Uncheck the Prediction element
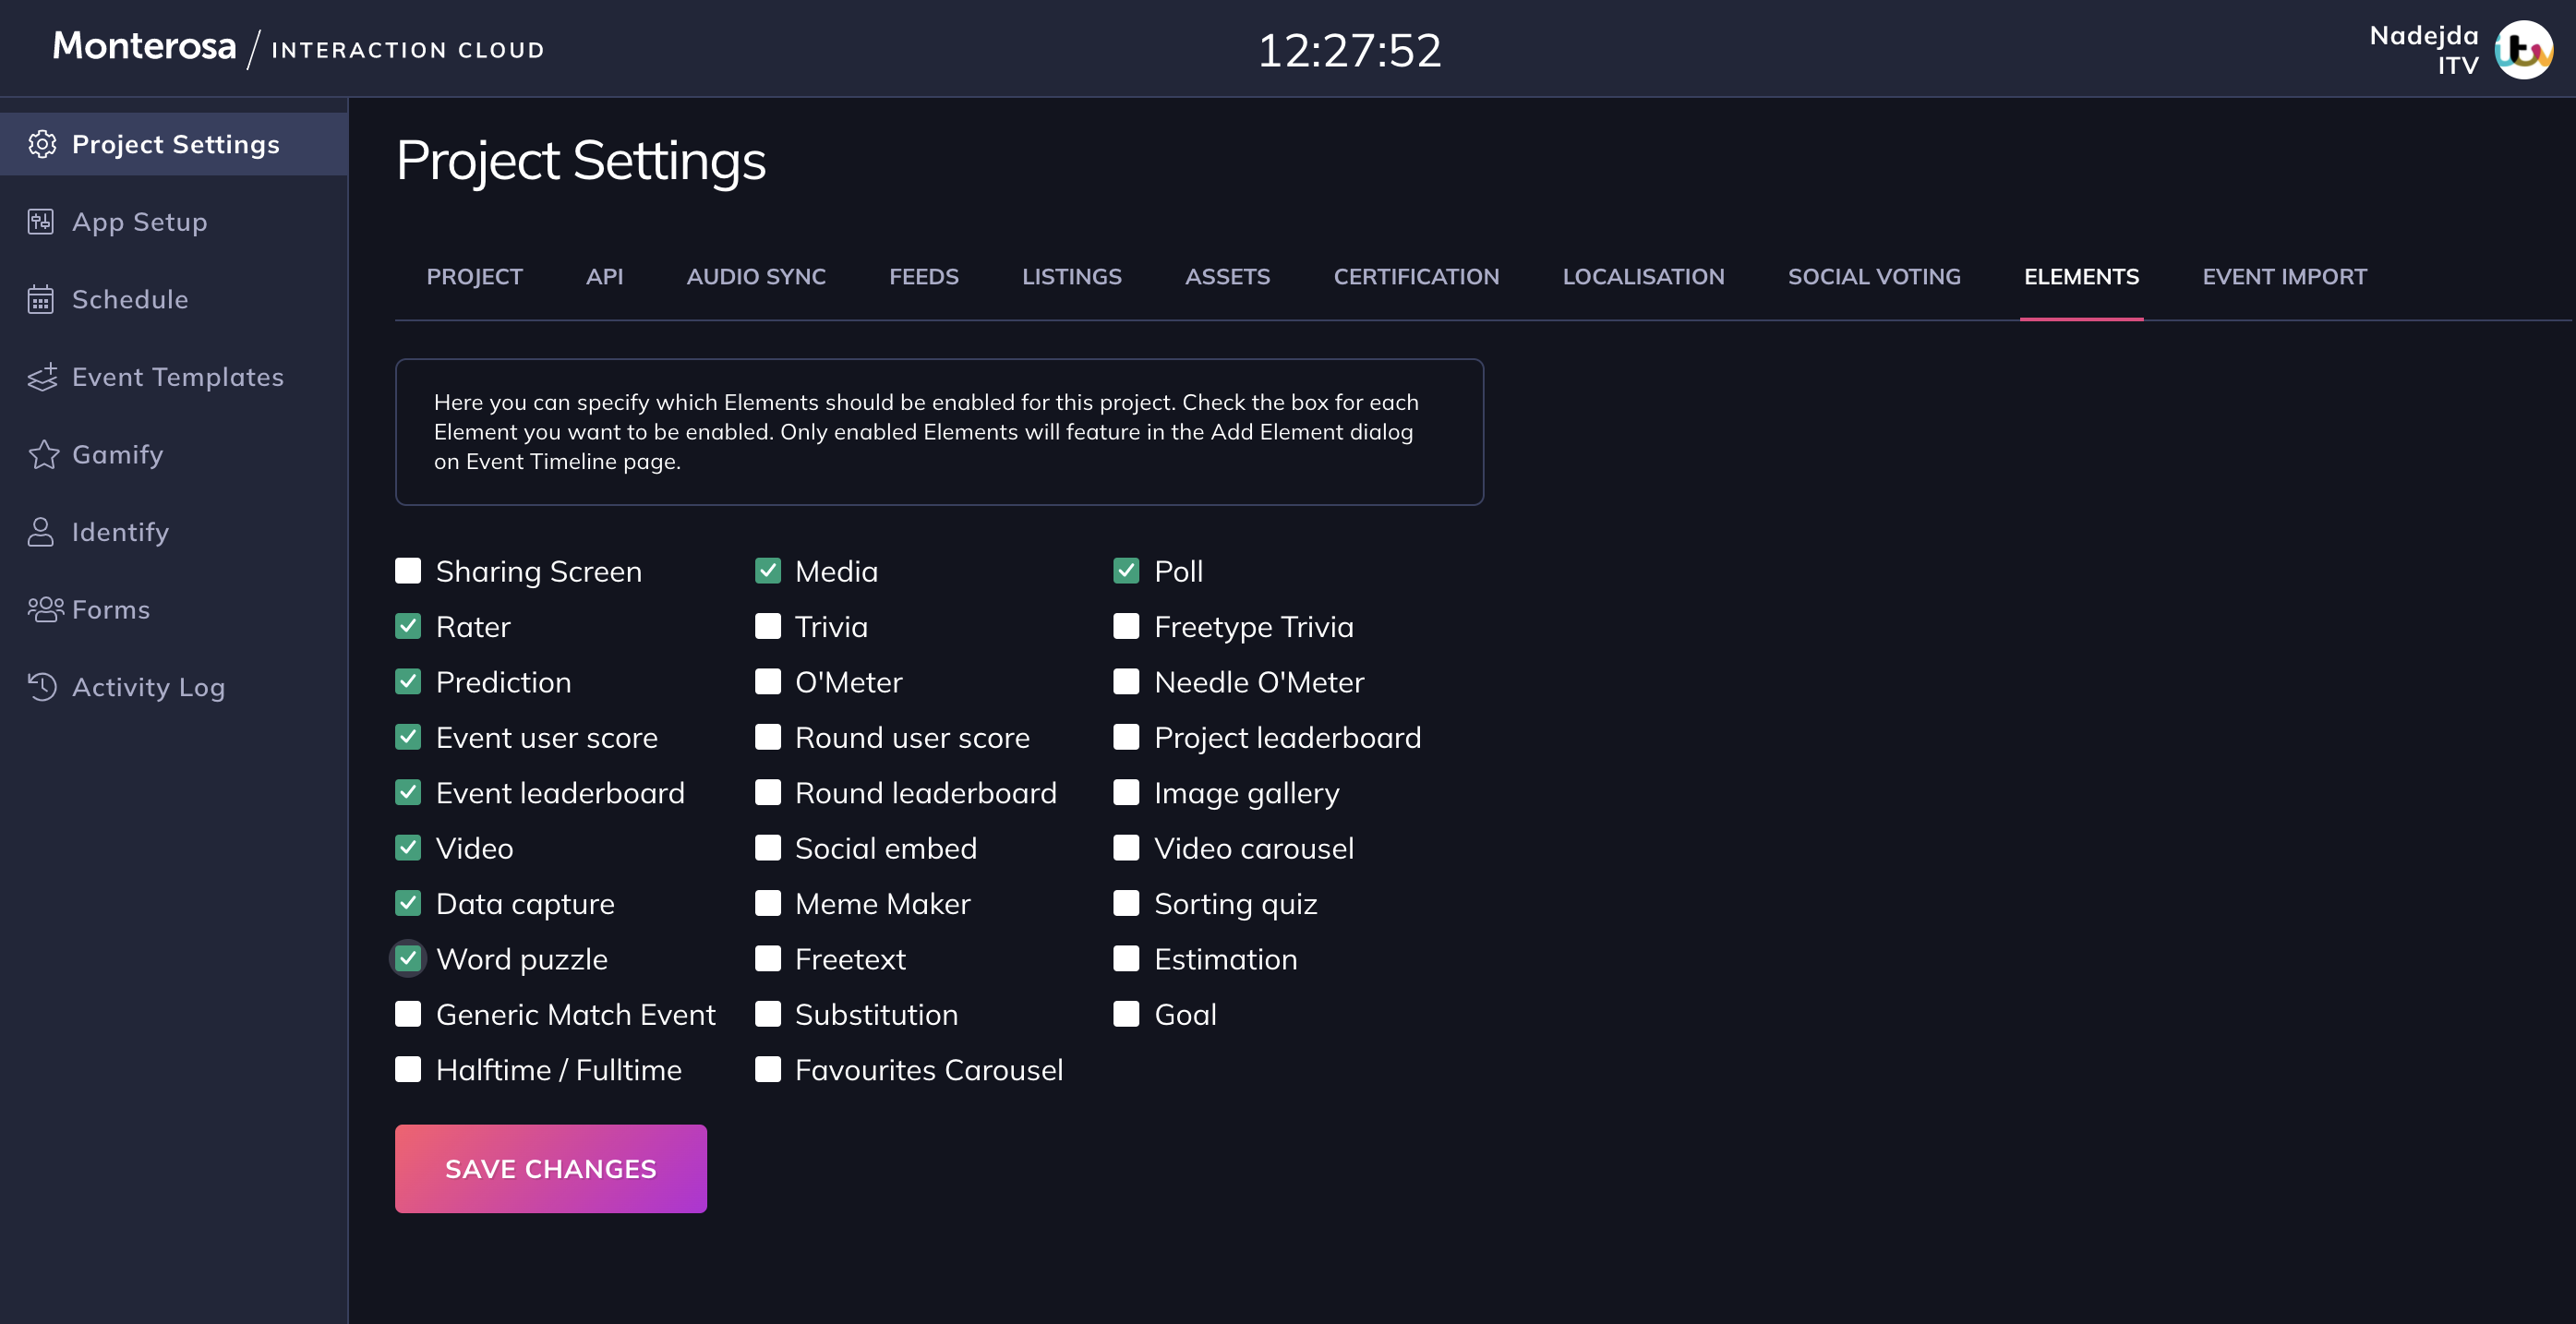 (408, 681)
